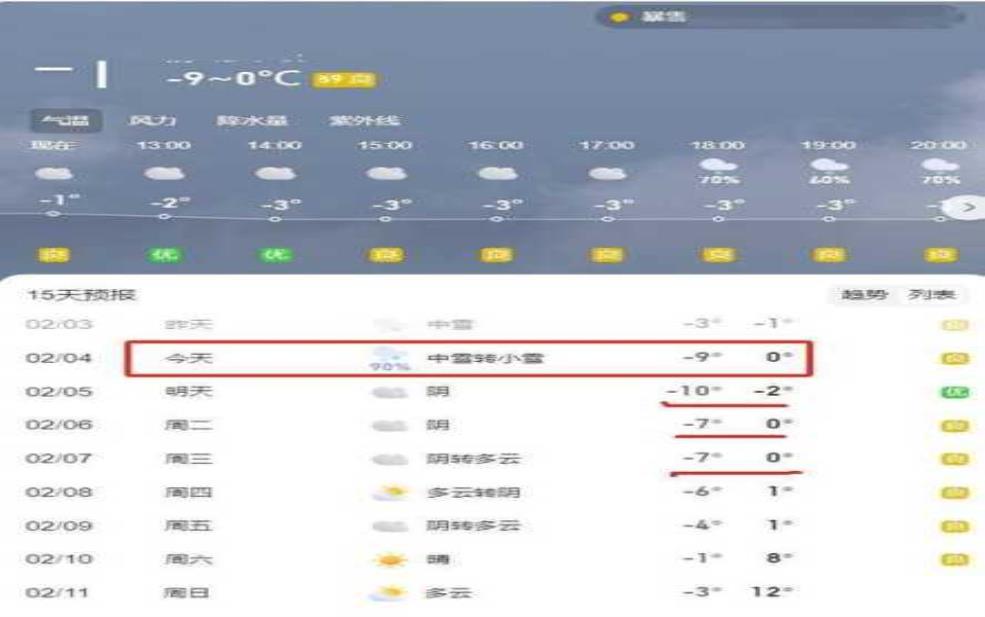This screenshot has height=617, width=985.
Task: Select 周二 in the 02/06 row
Action: pos(189,425)
